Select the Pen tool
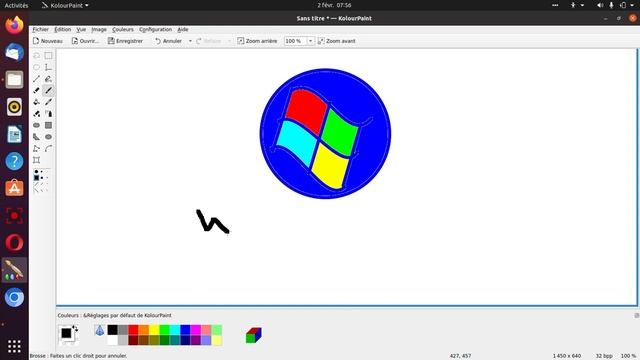 tap(49, 79)
